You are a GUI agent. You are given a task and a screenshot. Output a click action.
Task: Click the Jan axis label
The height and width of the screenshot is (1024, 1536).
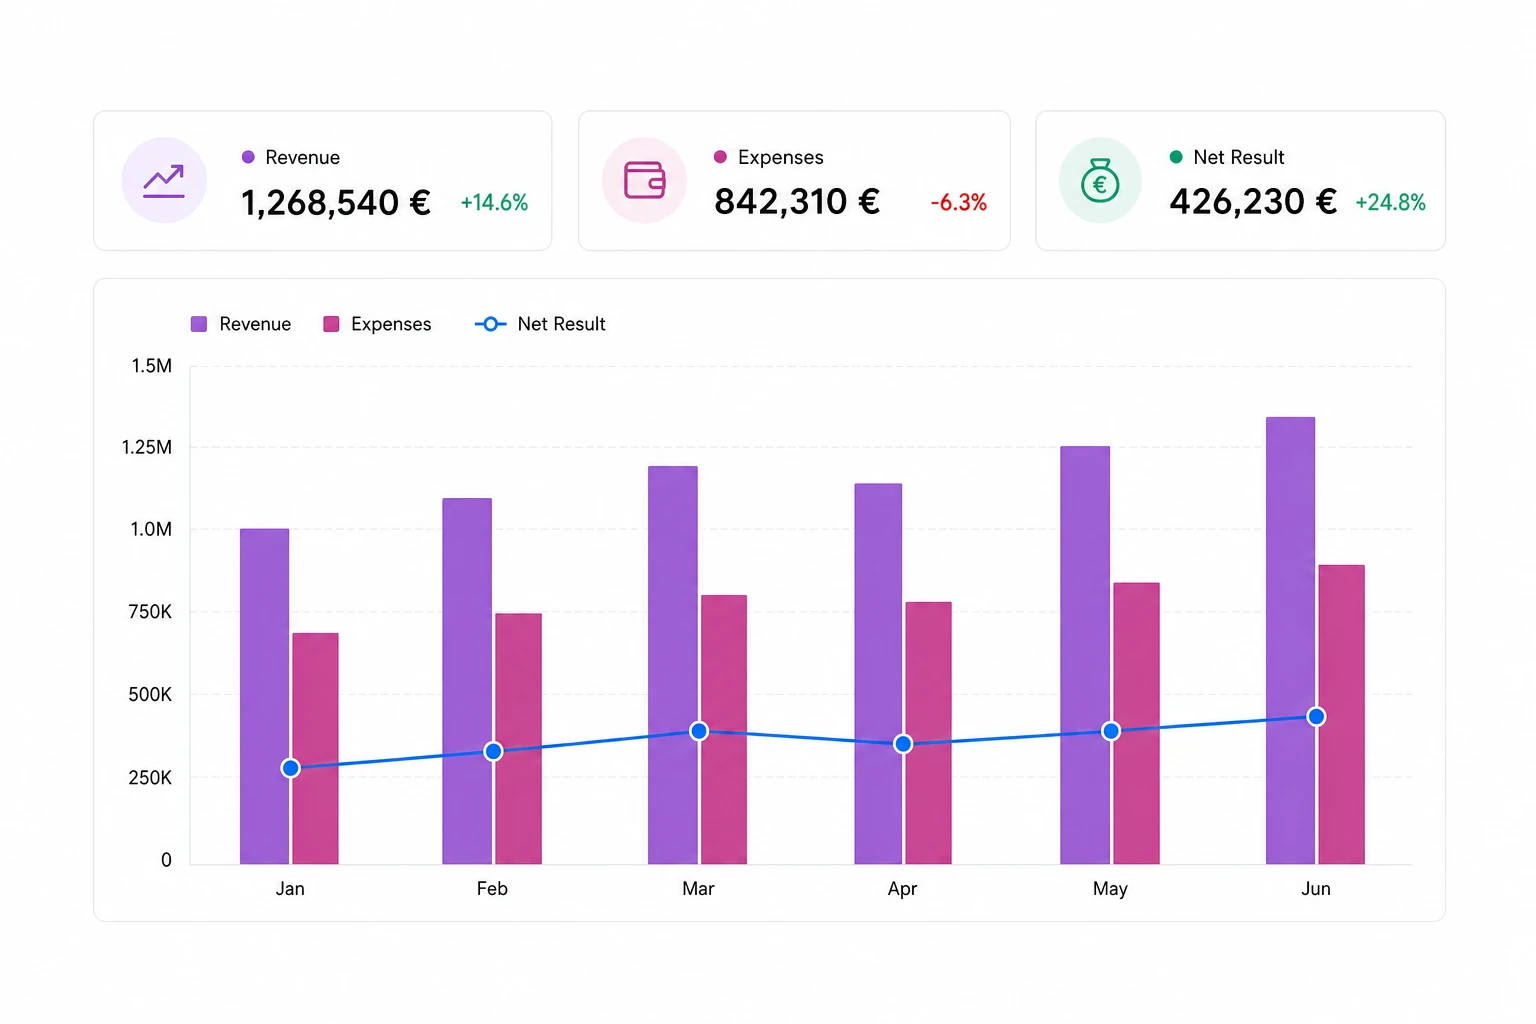pos(290,889)
